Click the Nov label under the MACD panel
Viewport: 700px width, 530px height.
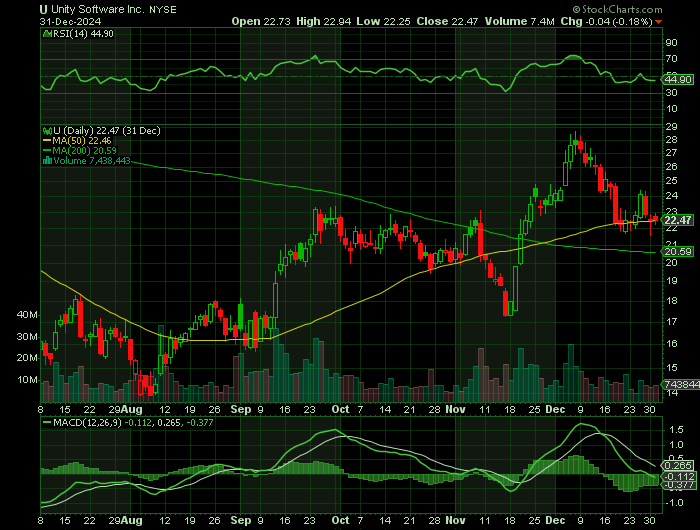tap(455, 521)
